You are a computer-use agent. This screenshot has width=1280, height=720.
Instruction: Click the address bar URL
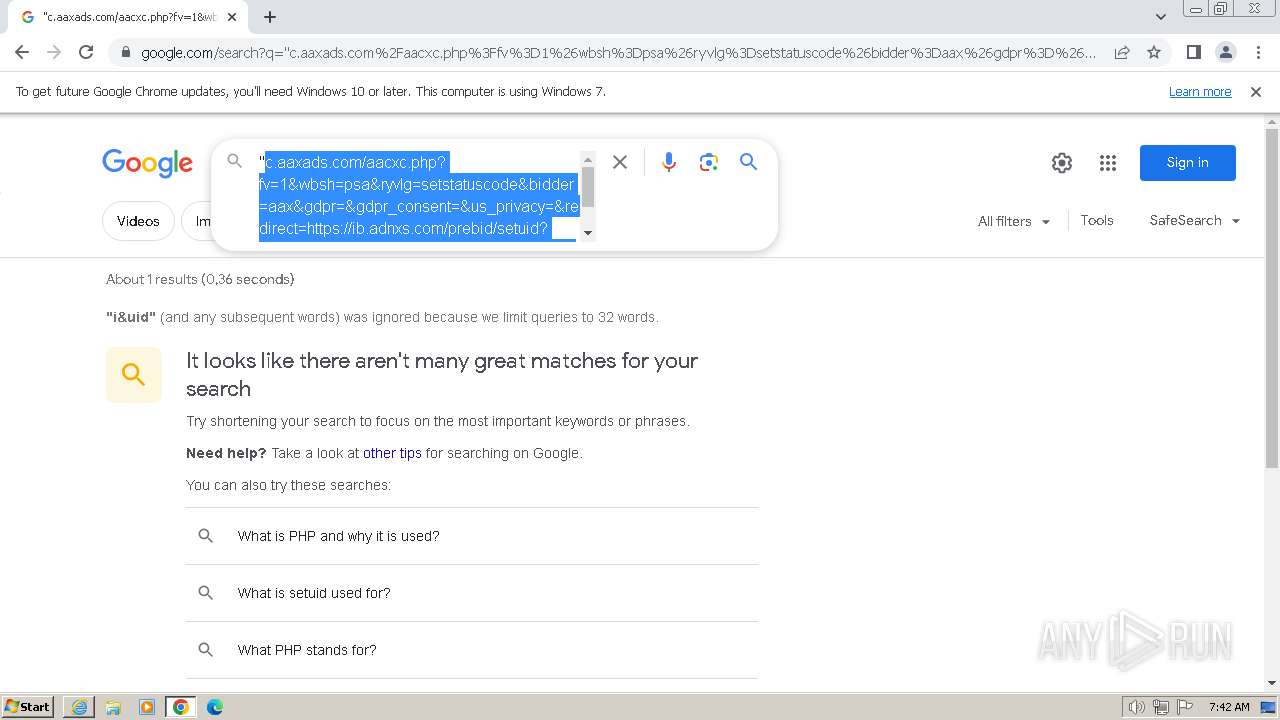click(x=618, y=53)
